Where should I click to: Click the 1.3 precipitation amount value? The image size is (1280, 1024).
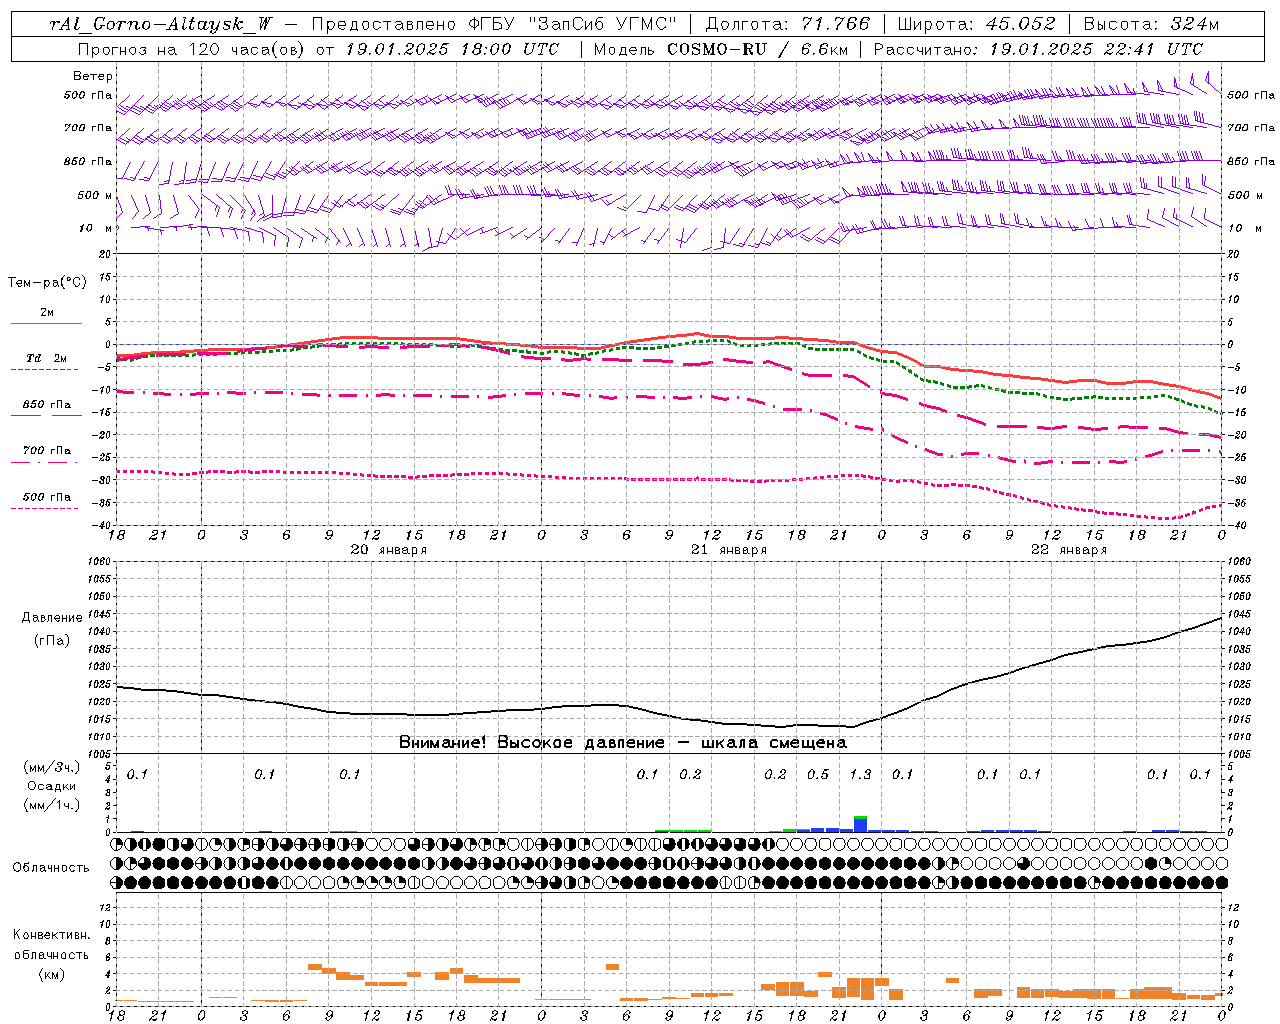tap(860, 774)
